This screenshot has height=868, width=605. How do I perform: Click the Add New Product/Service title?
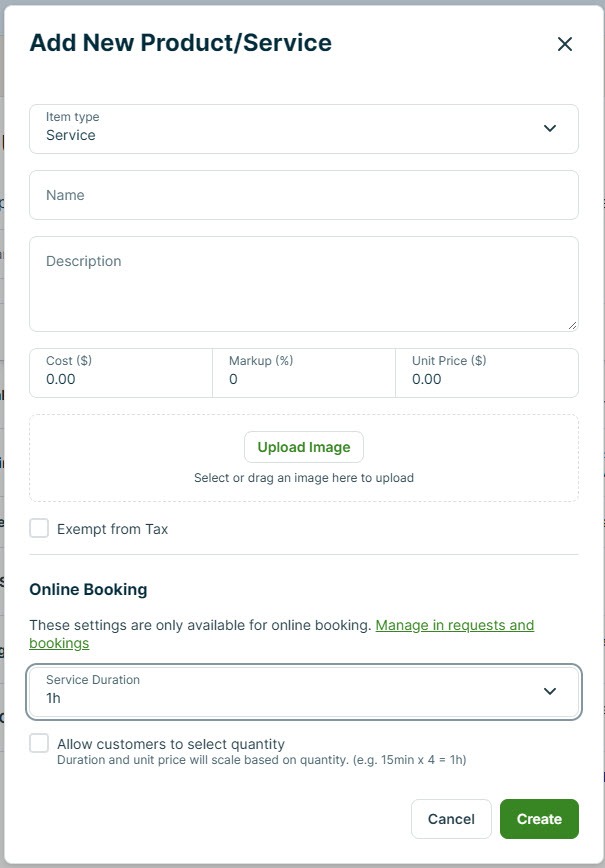(180, 43)
